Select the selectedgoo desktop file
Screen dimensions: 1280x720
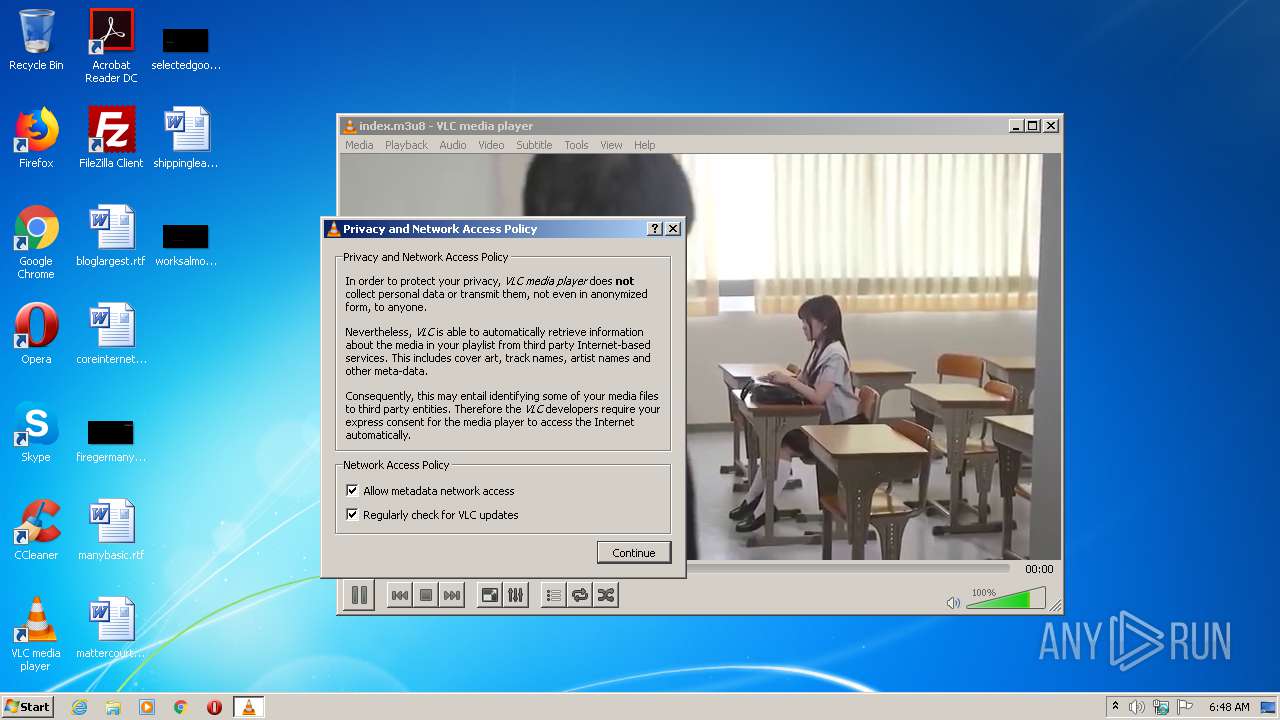(186, 50)
